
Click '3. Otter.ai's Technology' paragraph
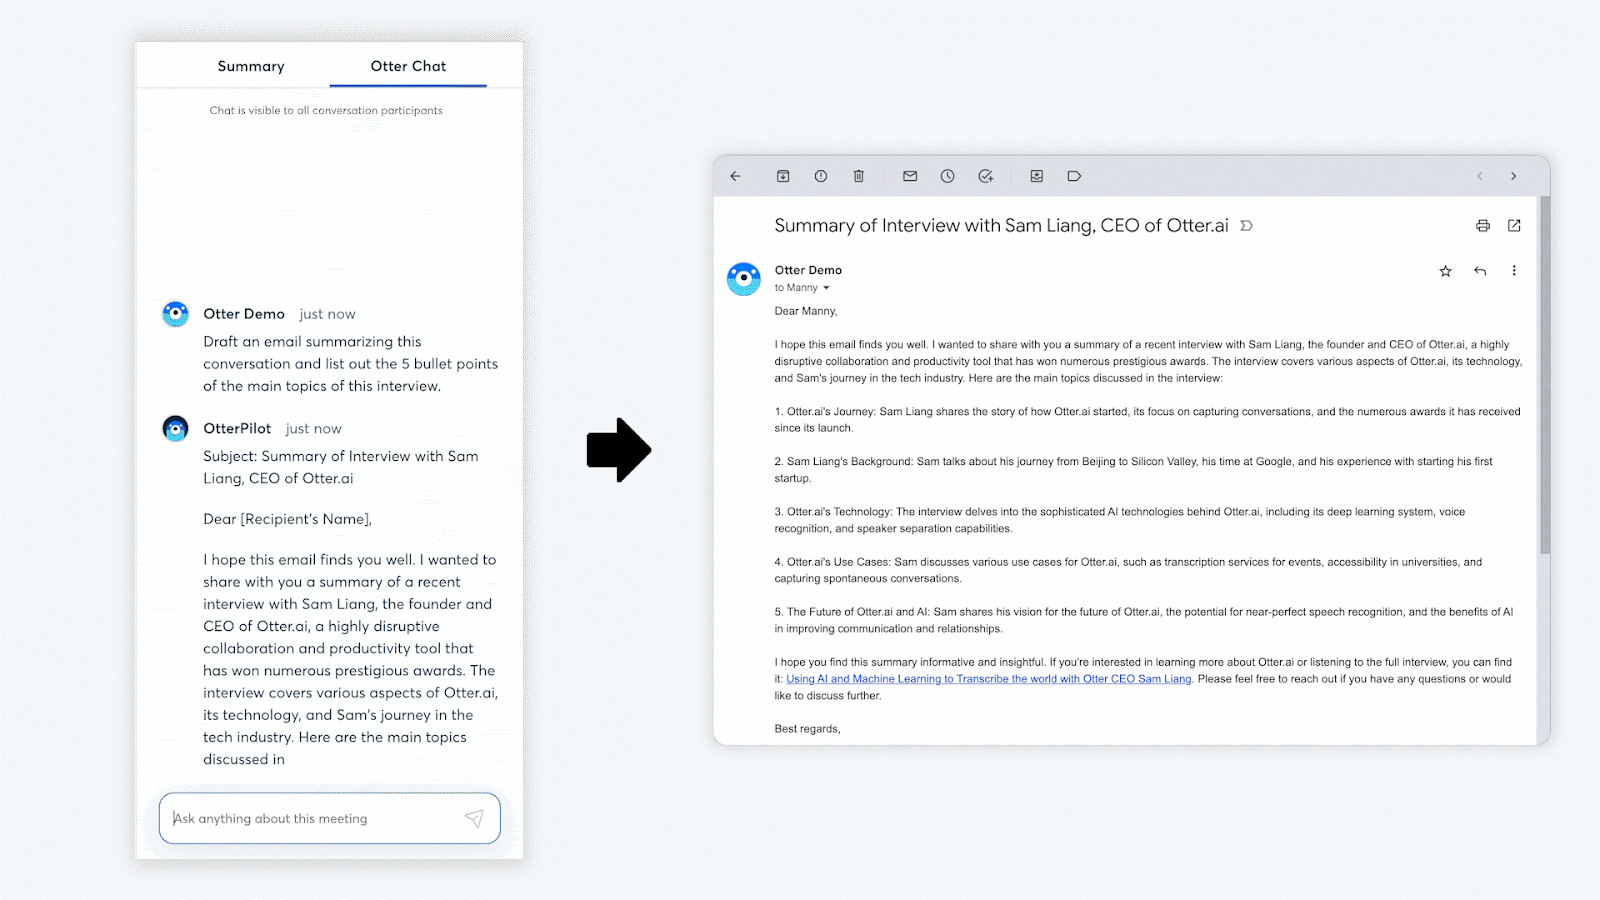[x=1120, y=520]
